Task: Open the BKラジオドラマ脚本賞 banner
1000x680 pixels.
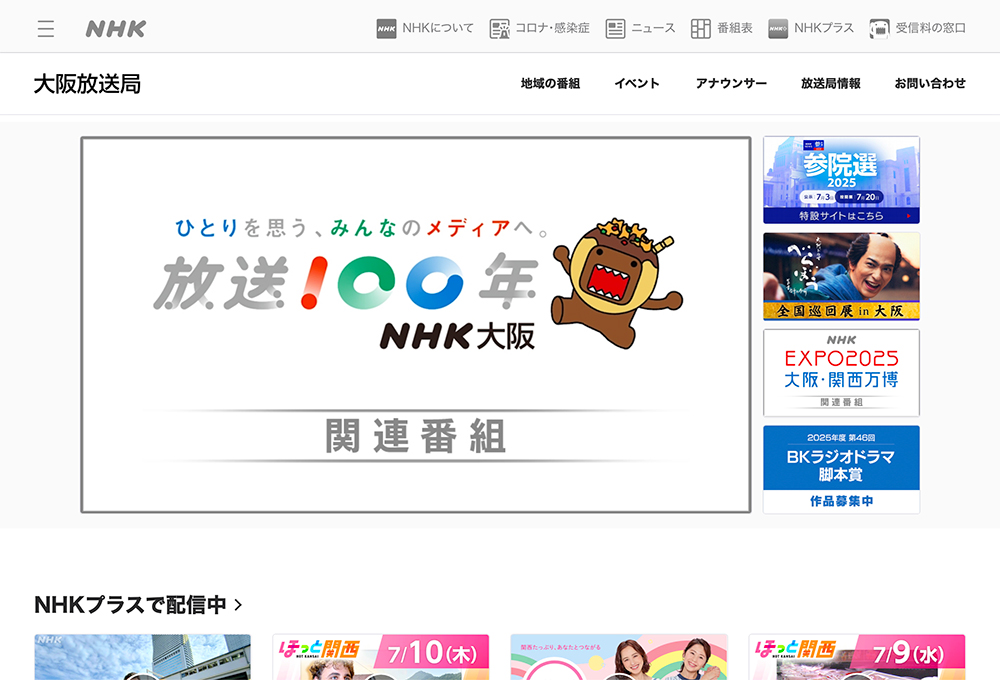Action: pos(841,469)
